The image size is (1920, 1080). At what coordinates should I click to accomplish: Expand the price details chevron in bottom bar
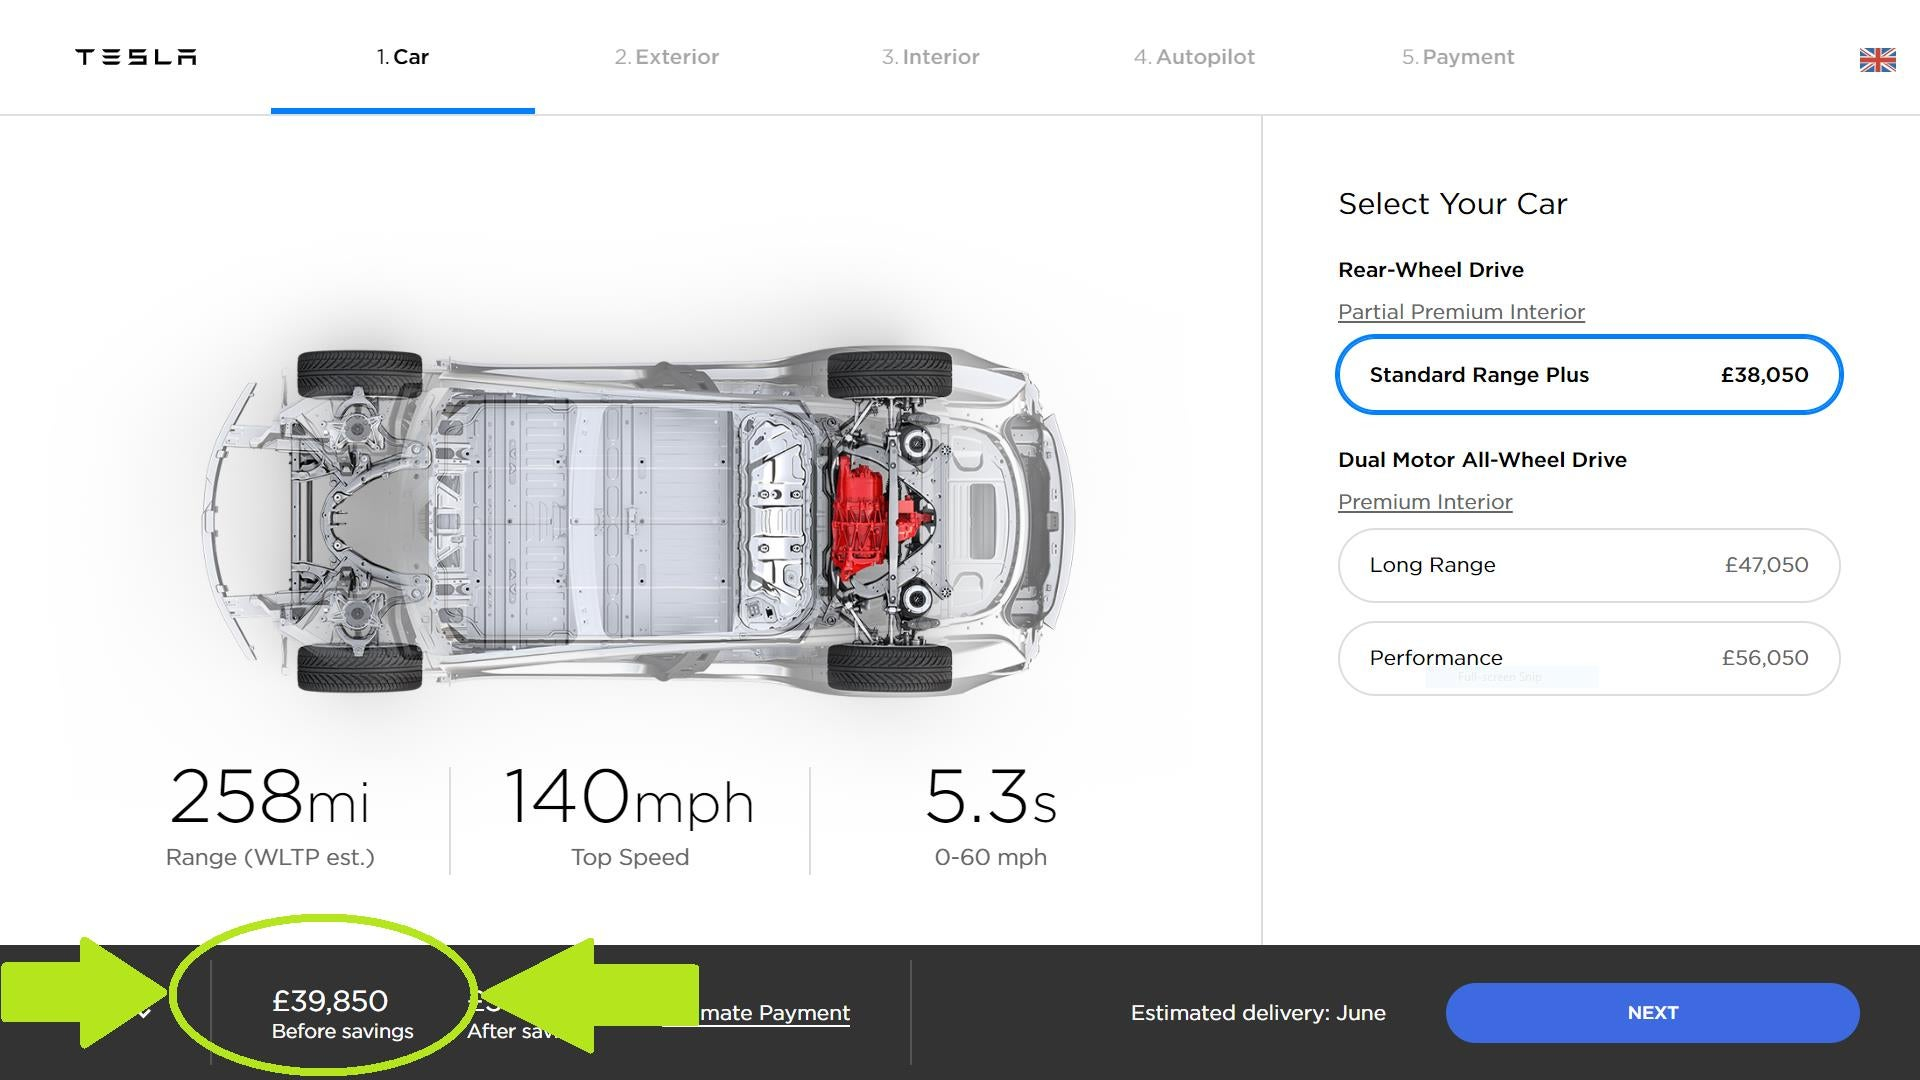point(145,1013)
